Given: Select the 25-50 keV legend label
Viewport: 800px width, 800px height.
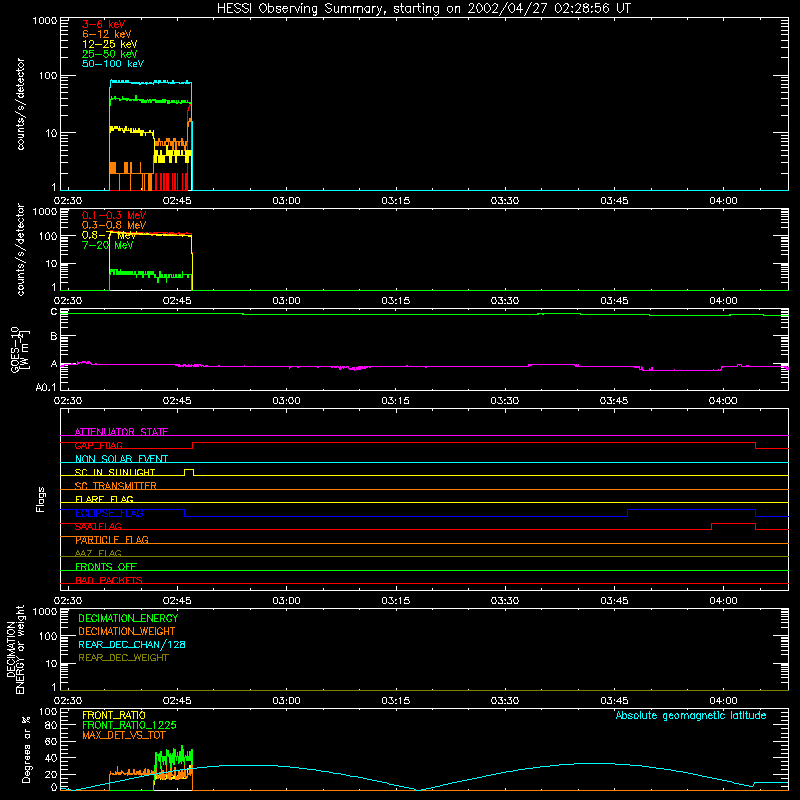Looking at the screenshot, I should (109, 54).
